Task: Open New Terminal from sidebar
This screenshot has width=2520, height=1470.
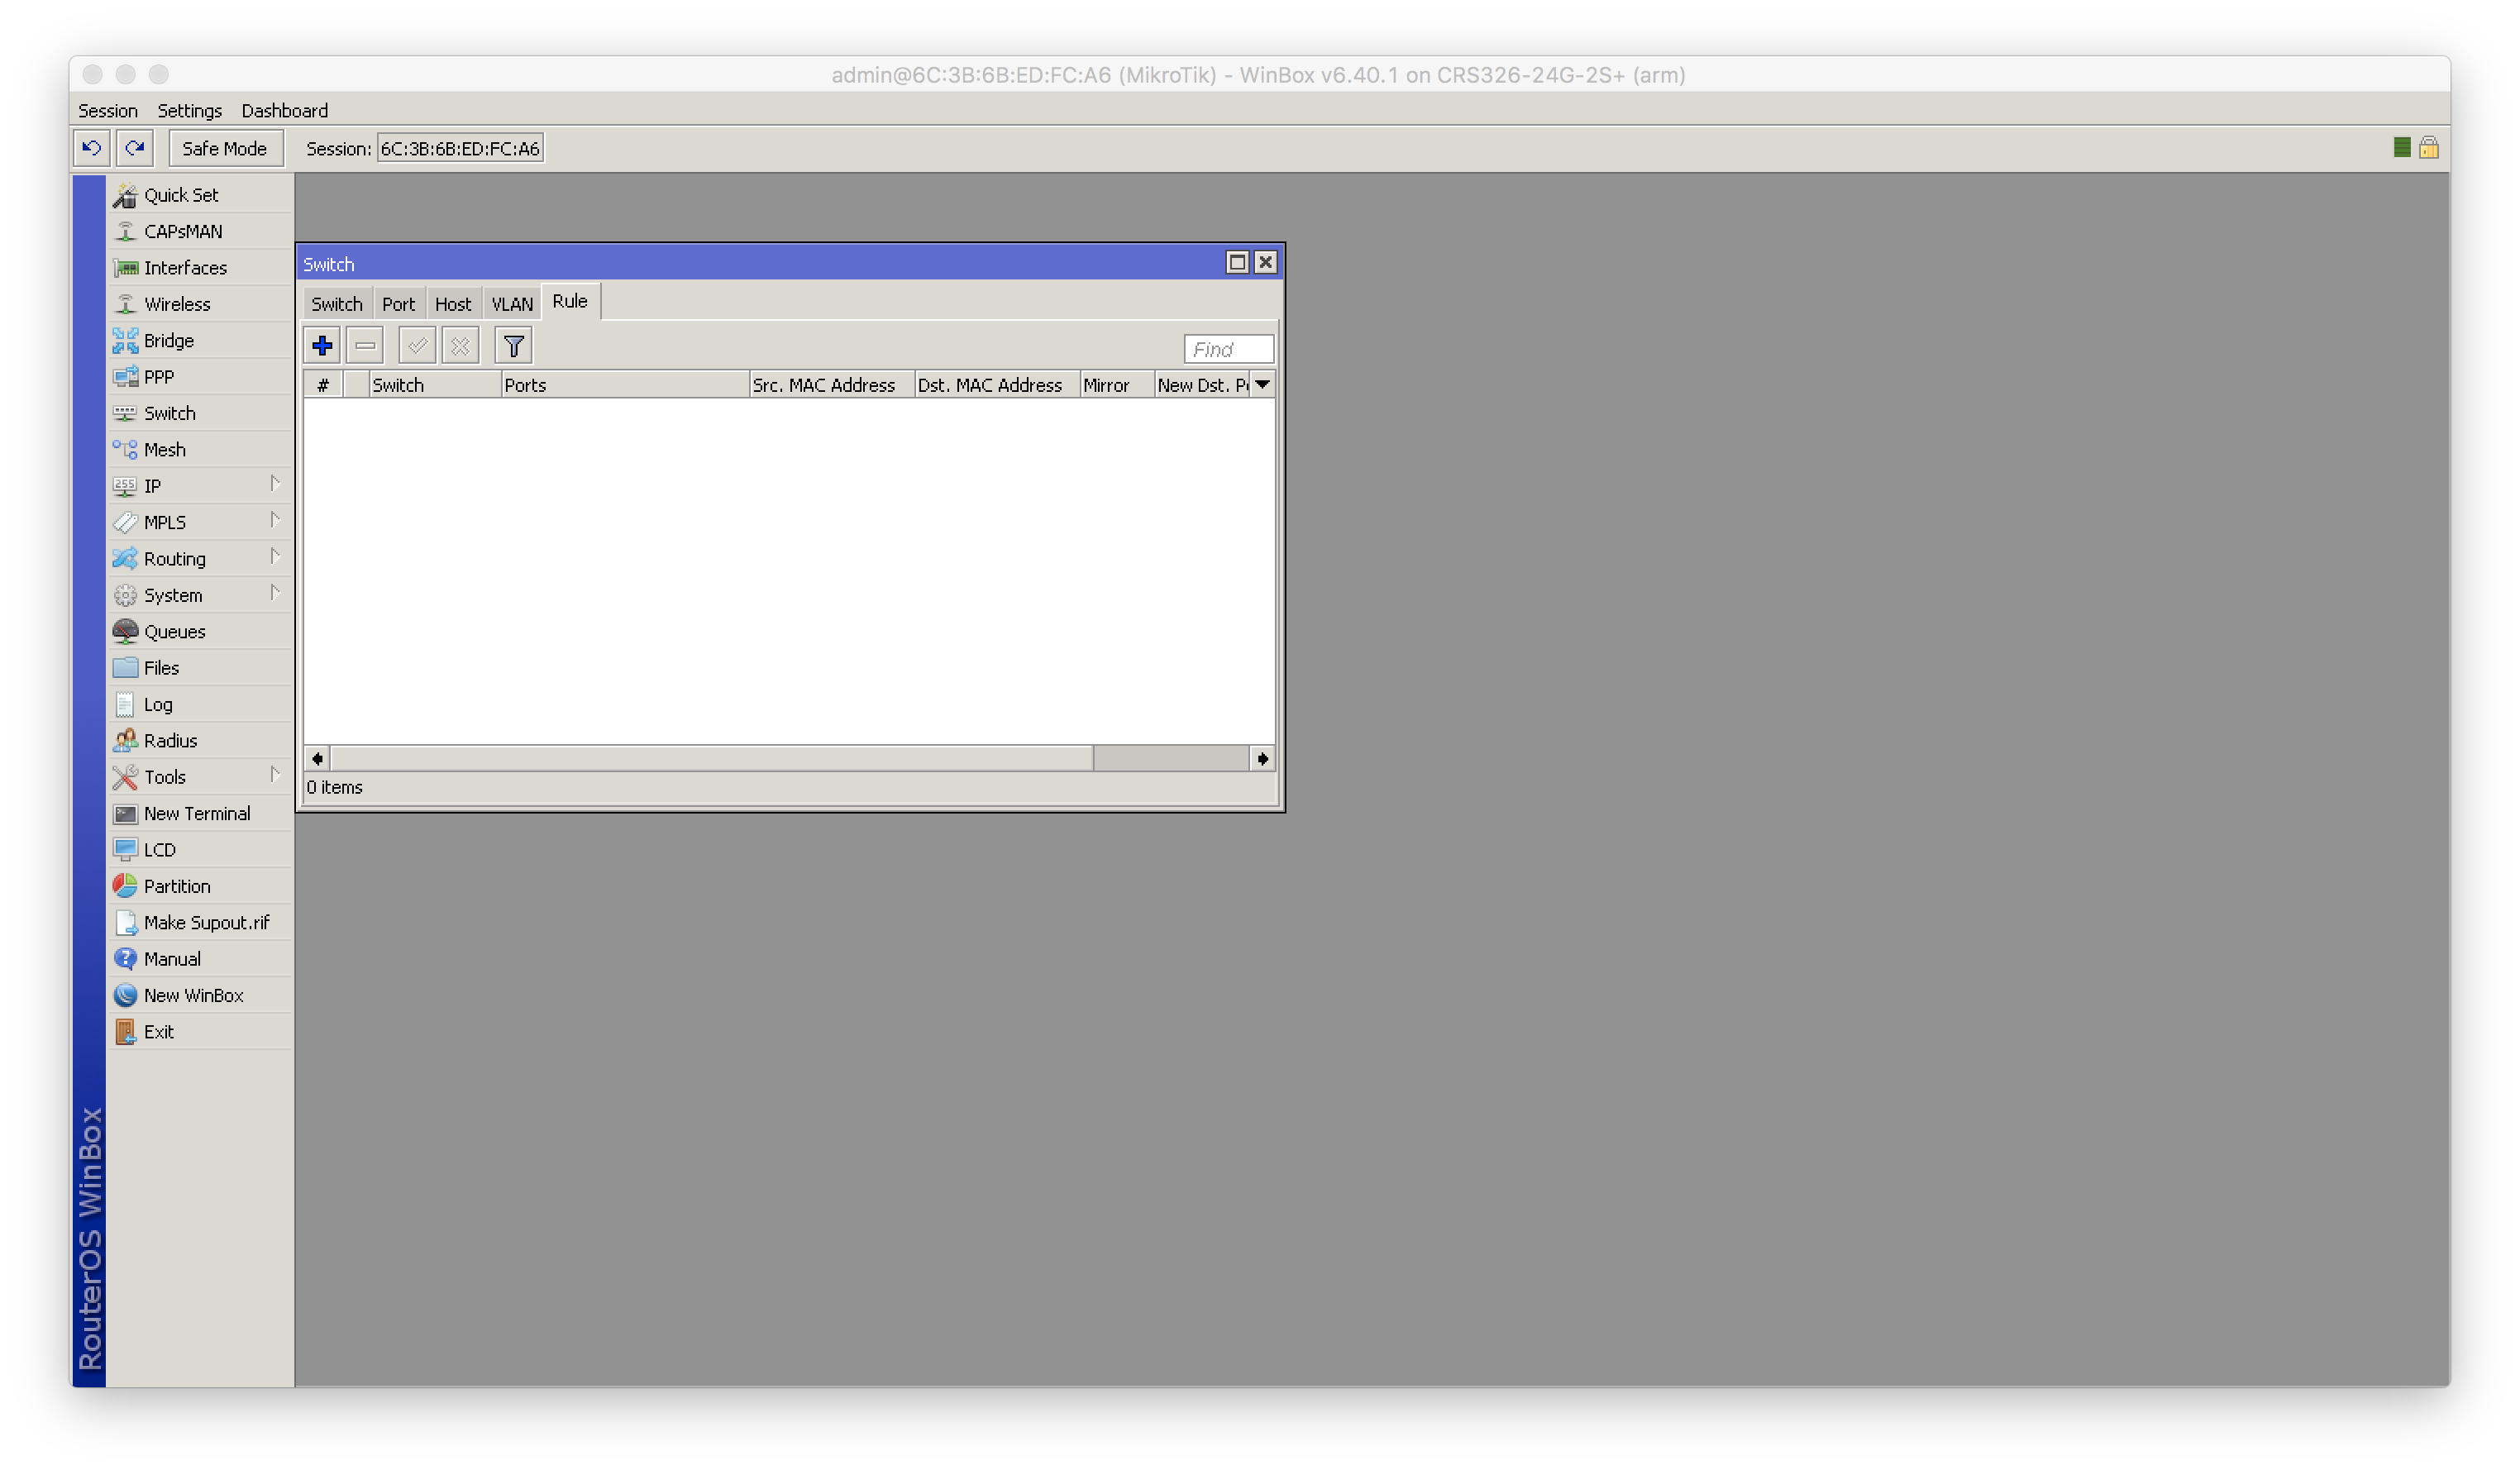Action: click(196, 814)
